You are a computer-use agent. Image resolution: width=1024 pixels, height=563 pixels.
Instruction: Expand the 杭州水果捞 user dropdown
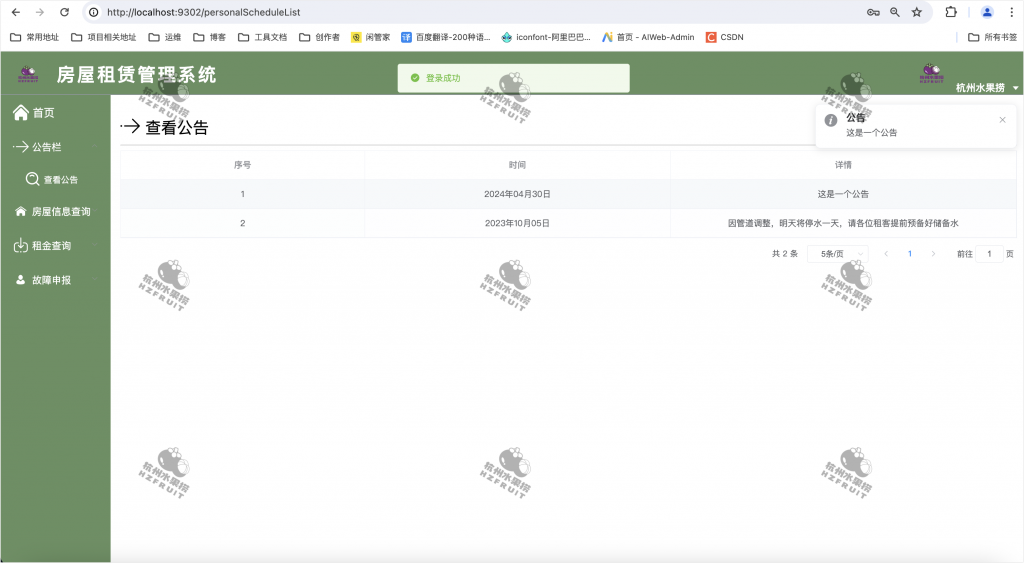[x=986, y=88]
